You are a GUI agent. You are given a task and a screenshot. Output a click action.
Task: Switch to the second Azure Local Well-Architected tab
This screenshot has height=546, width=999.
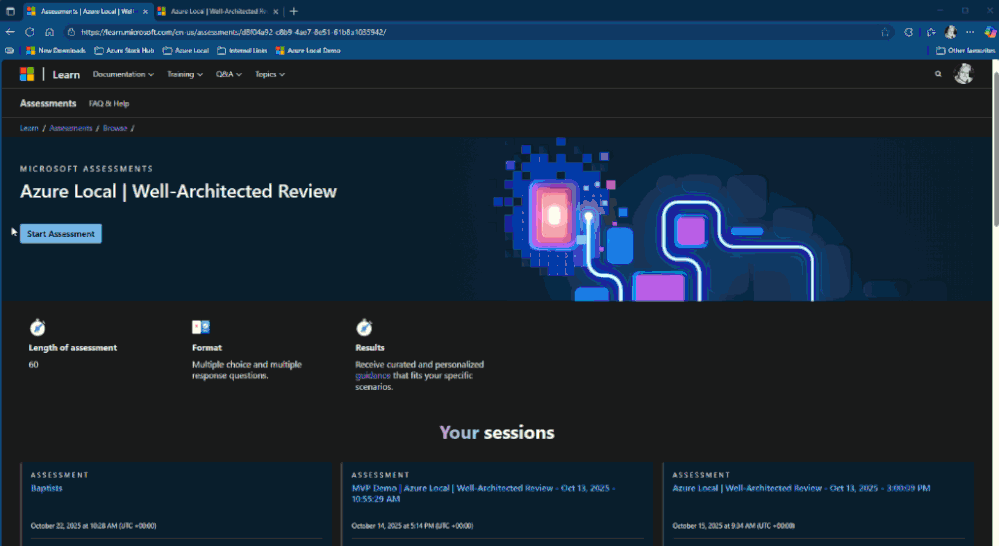pos(219,11)
